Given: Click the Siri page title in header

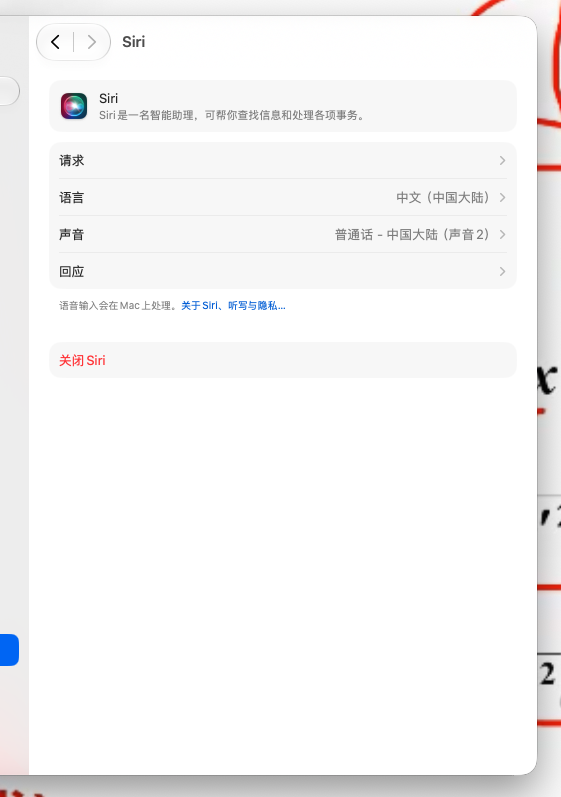Looking at the screenshot, I should (x=134, y=42).
